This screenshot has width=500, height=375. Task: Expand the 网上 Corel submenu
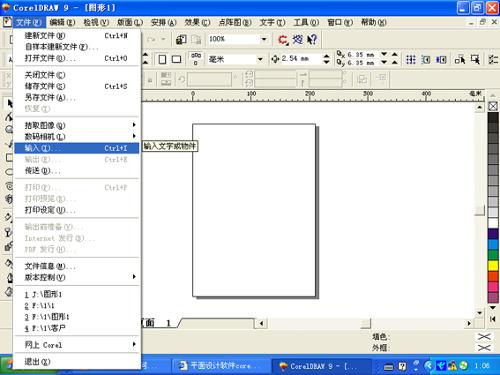pyautogui.click(x=77, y=345)
